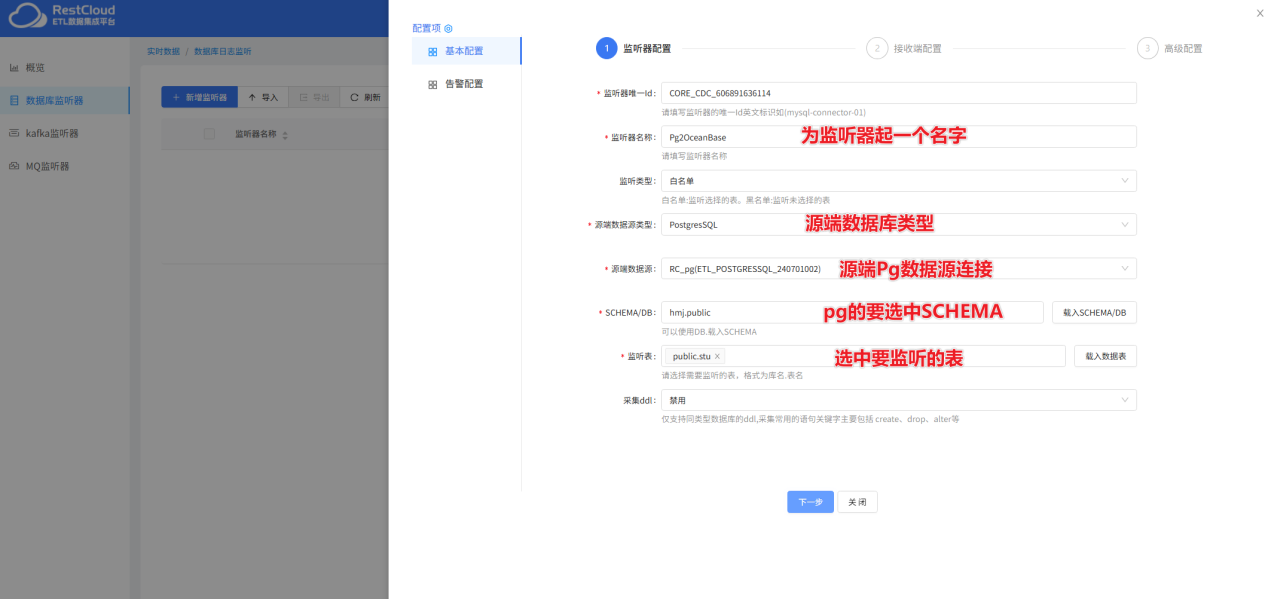Click the 基本配置 grid icon
This screenshot has width=1268, height=599.
(432, 52)
